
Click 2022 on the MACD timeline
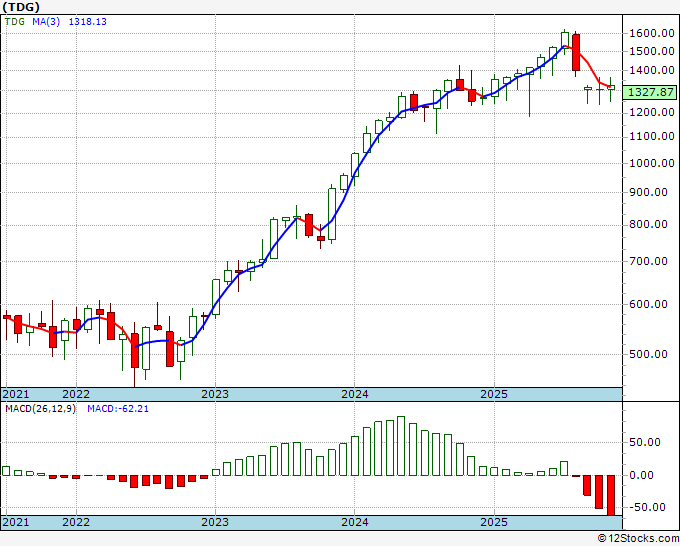point(76,522)
